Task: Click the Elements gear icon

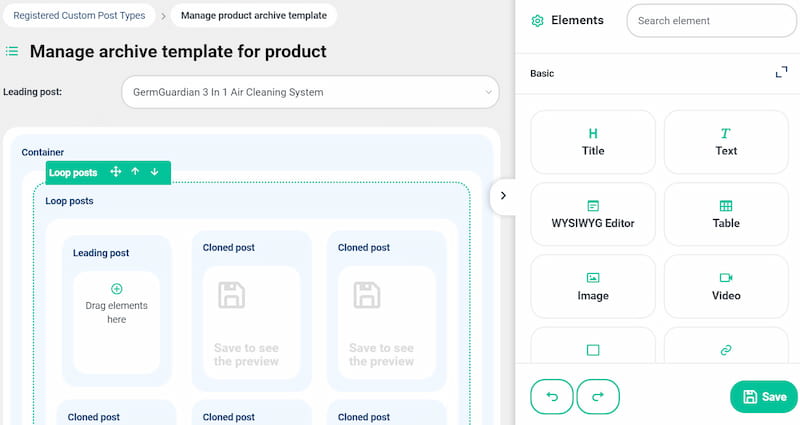Action: pos(537,20)
